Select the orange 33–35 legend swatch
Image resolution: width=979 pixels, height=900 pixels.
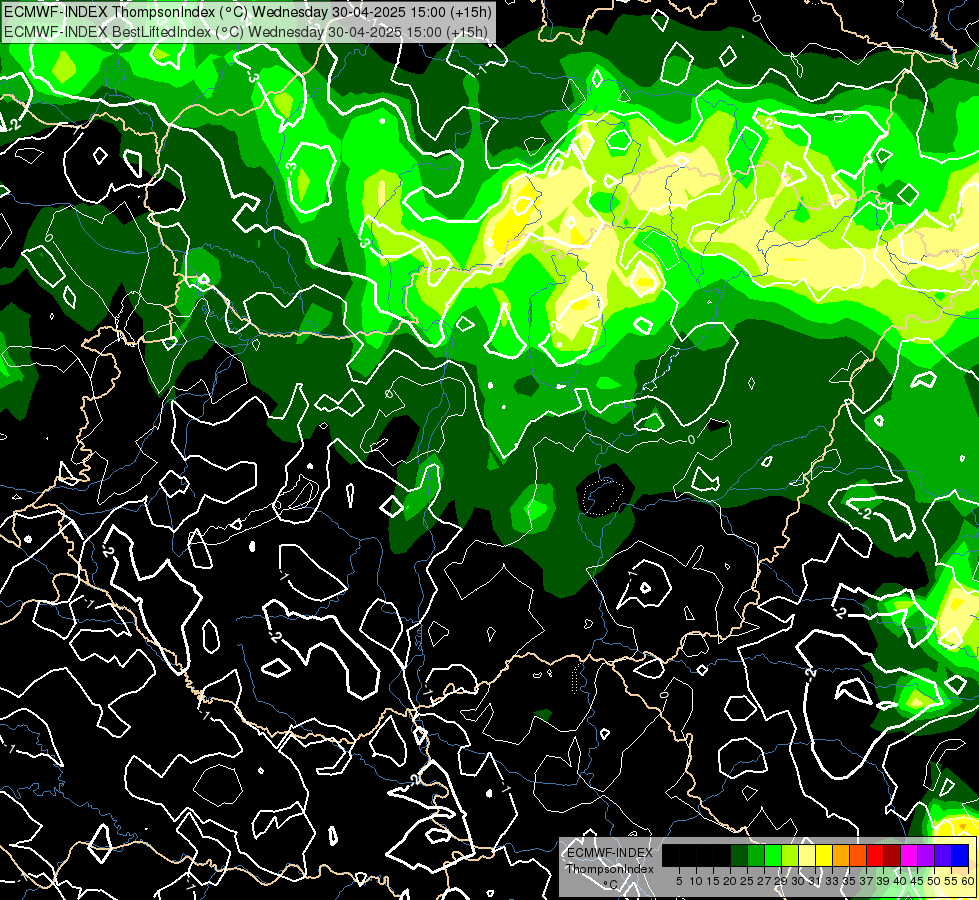841,855
